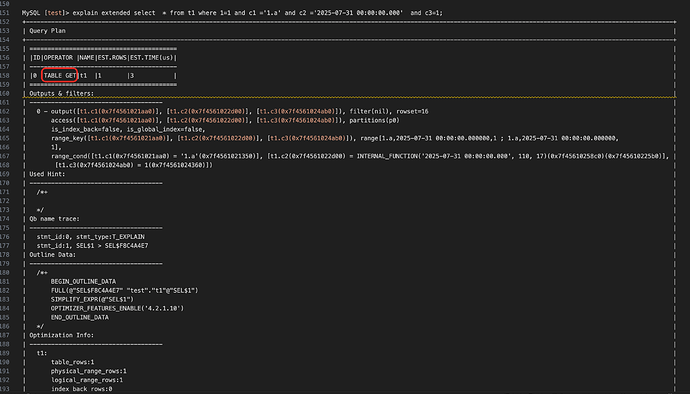This screenshot has width=690, height=394.
Task: Click "is_global_index=false" text
Action: (165, 129)
